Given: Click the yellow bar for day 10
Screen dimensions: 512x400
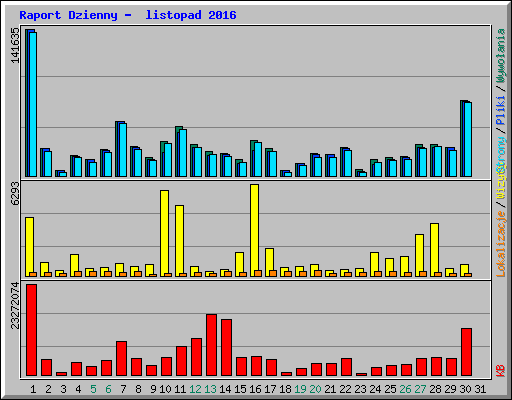Looking at the screenshot, I should (x=164, y=233).
